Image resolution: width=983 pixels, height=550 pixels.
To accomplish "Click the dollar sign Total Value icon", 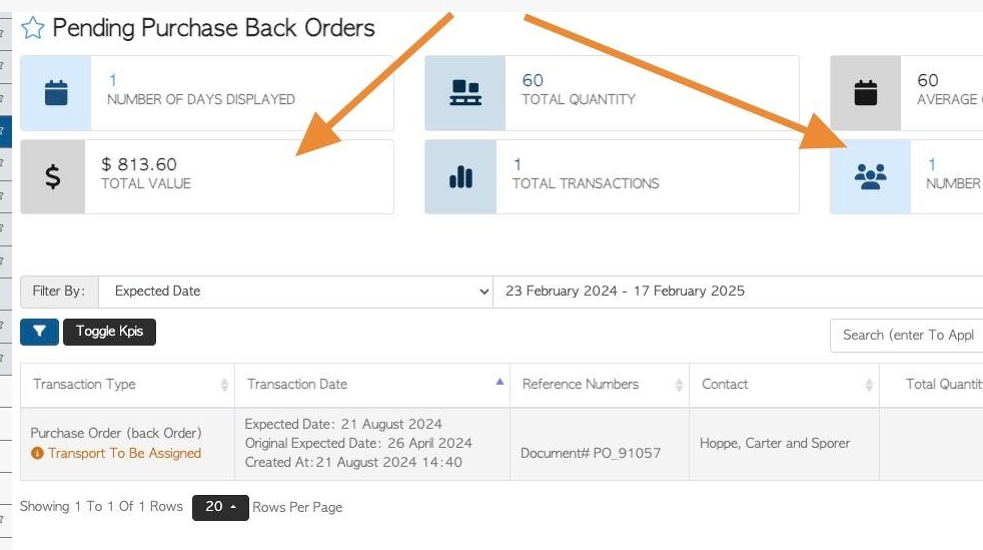I will point(53,177).
